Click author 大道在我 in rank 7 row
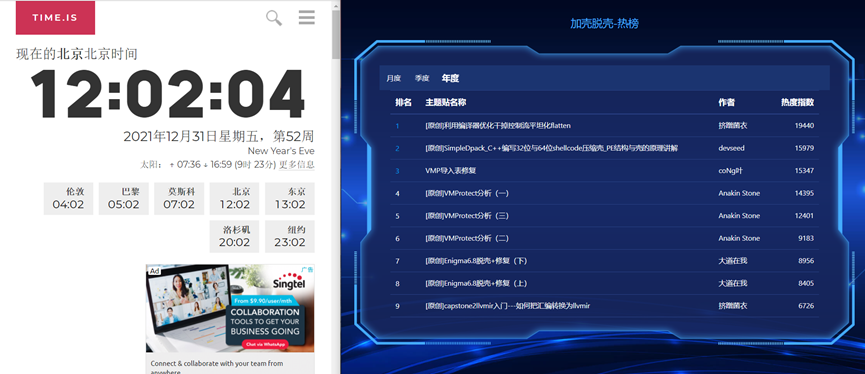The height and width of the screenshot is (374, 865). click(x=733, y=261)
